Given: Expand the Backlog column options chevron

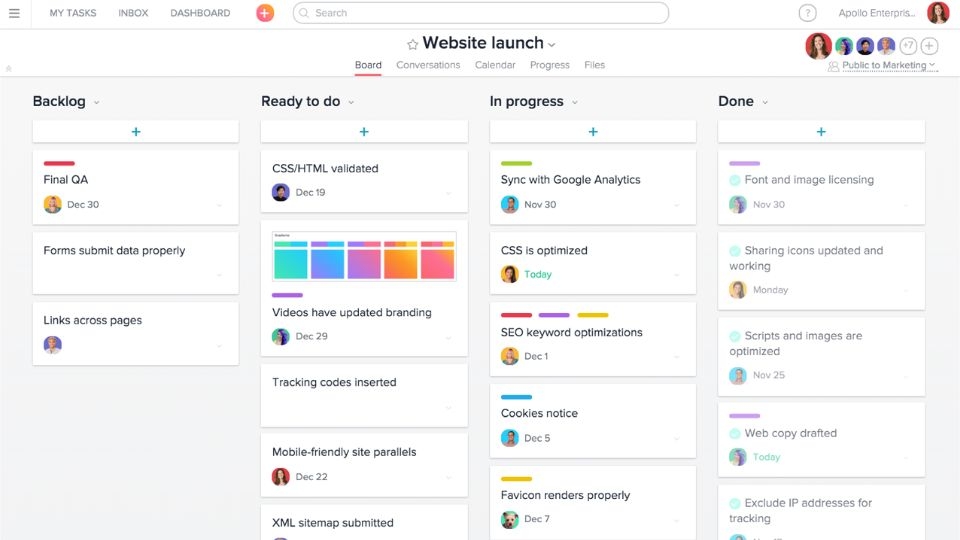Looking at the screenshot, I should 97,103.
